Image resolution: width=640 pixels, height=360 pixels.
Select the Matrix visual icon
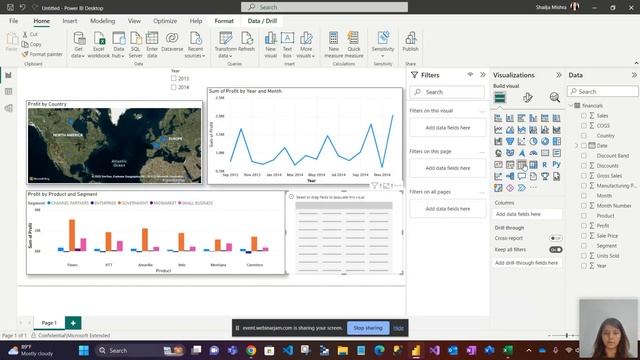tap(533, 165)
